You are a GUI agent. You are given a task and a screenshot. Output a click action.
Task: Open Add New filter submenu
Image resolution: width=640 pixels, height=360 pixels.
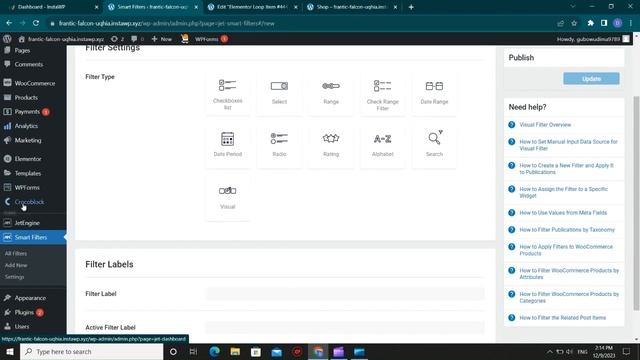coord(16,265)
